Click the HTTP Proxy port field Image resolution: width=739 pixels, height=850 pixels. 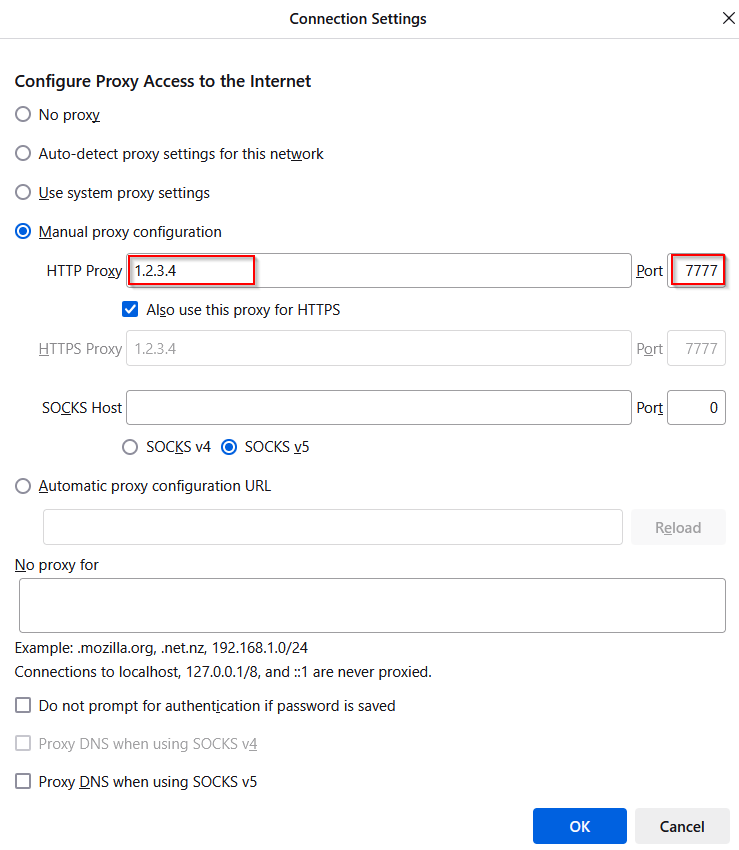[x=697, y=270]
